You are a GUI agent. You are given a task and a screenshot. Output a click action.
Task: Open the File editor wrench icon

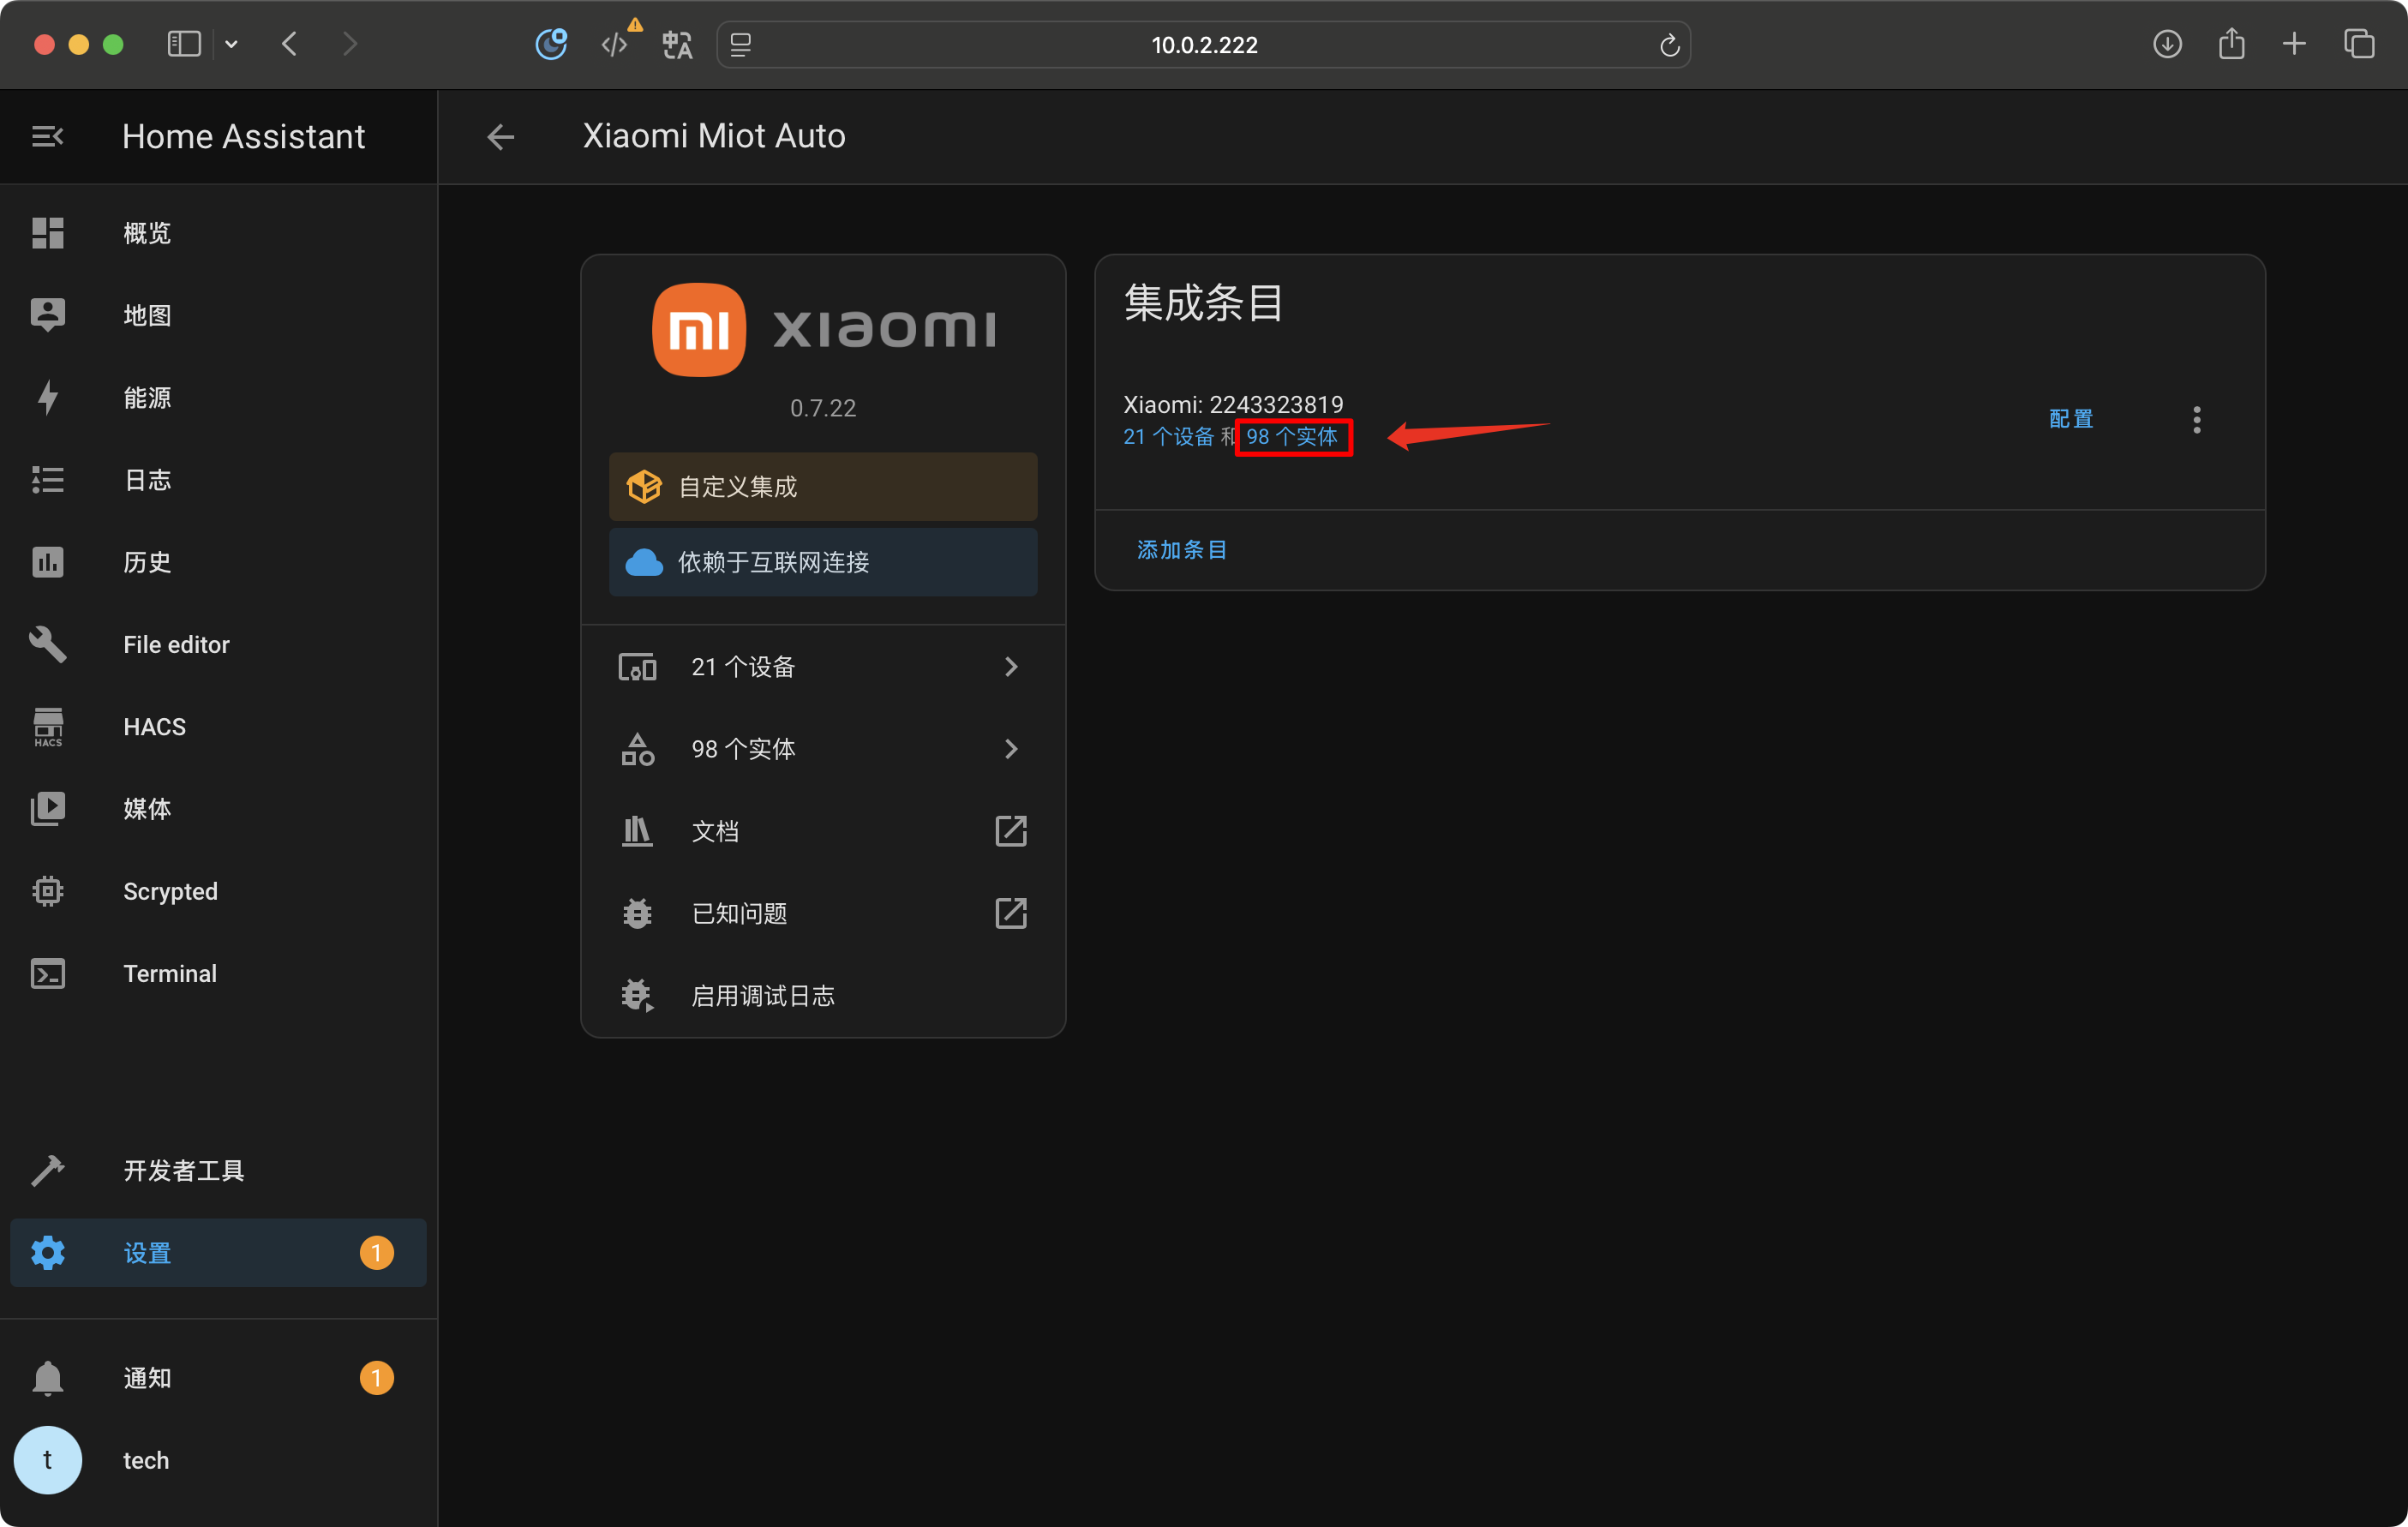[47, 644]
